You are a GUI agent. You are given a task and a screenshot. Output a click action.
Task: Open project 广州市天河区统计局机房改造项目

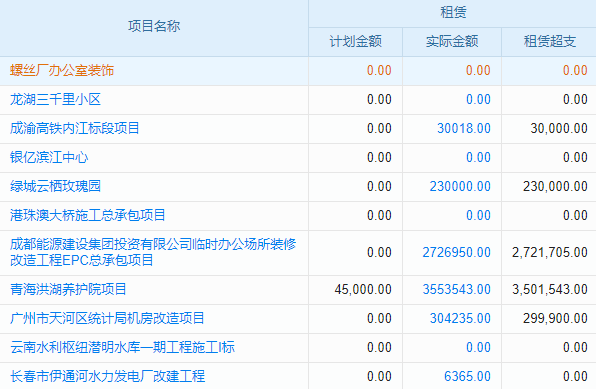pos(107,318)
